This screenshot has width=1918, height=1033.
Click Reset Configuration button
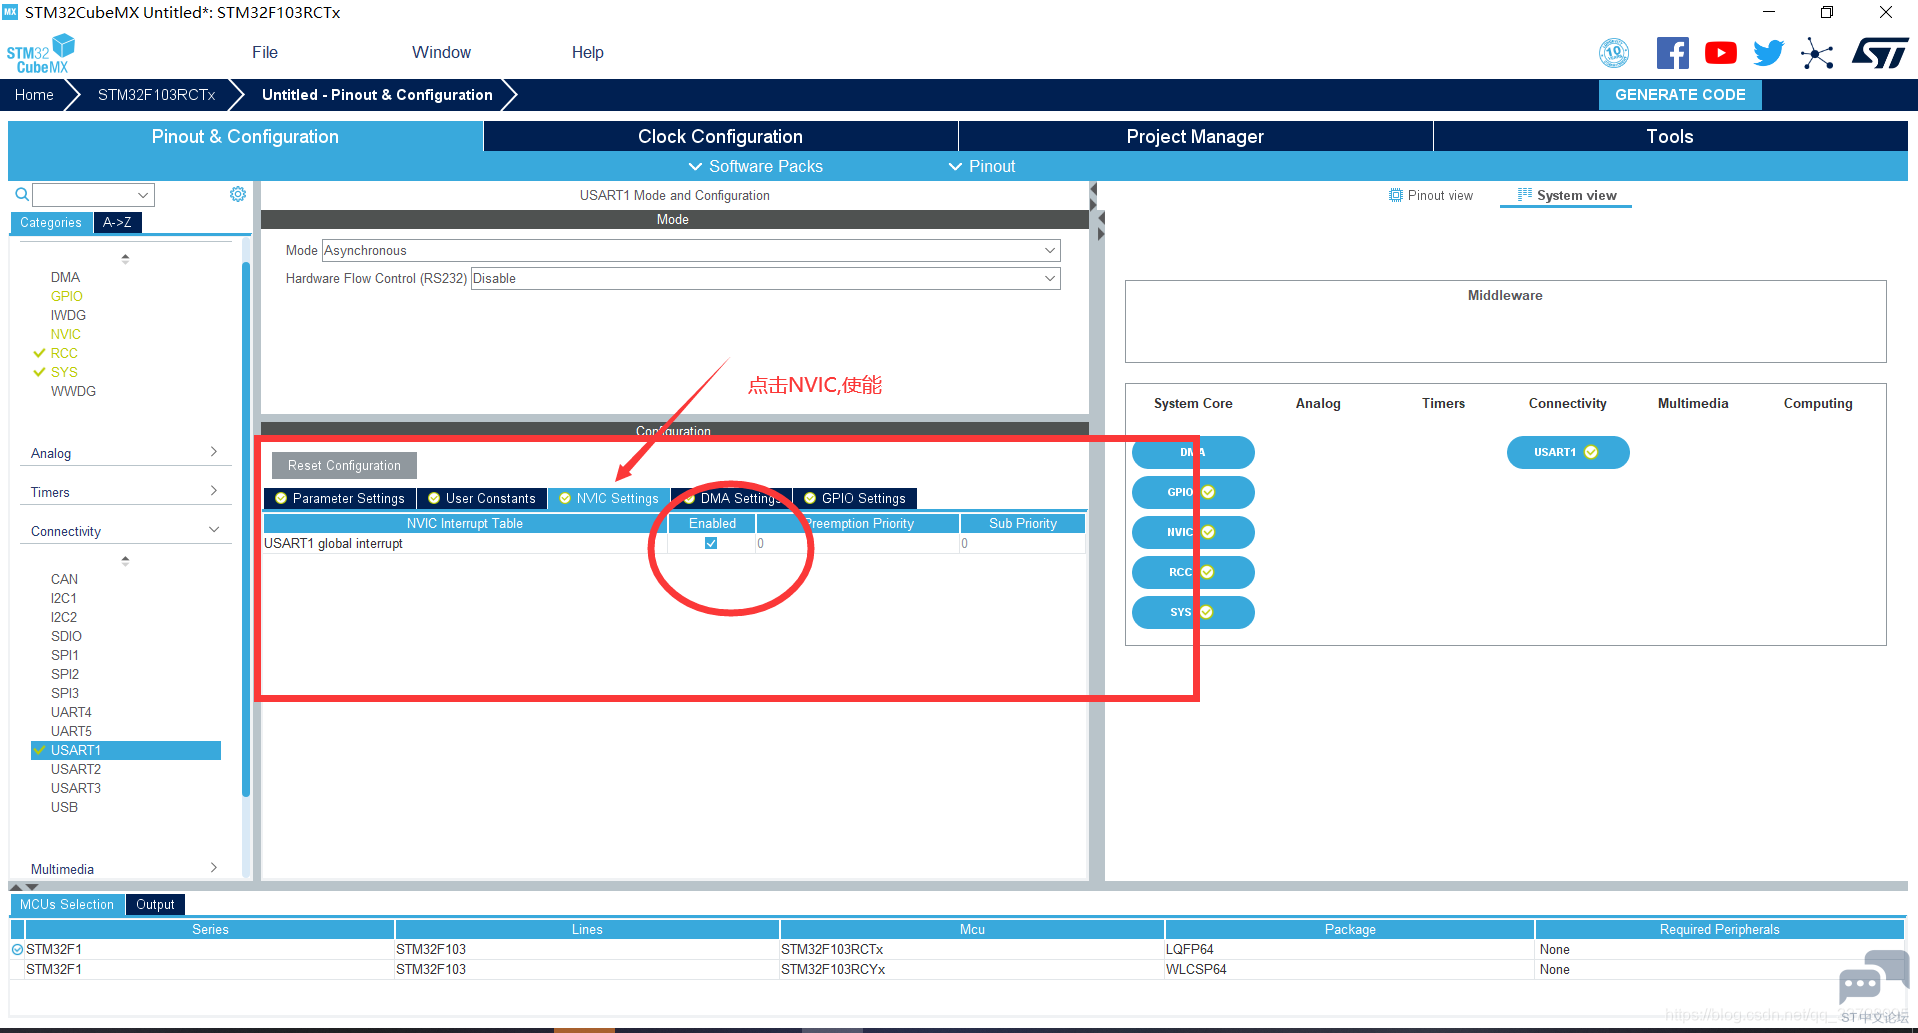pyautogui.click(x=344, y=465)
